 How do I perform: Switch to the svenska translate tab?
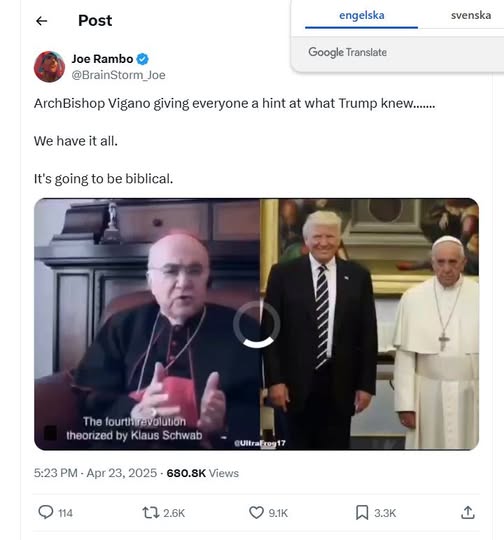pyautogui.click(x=471, y=15)
